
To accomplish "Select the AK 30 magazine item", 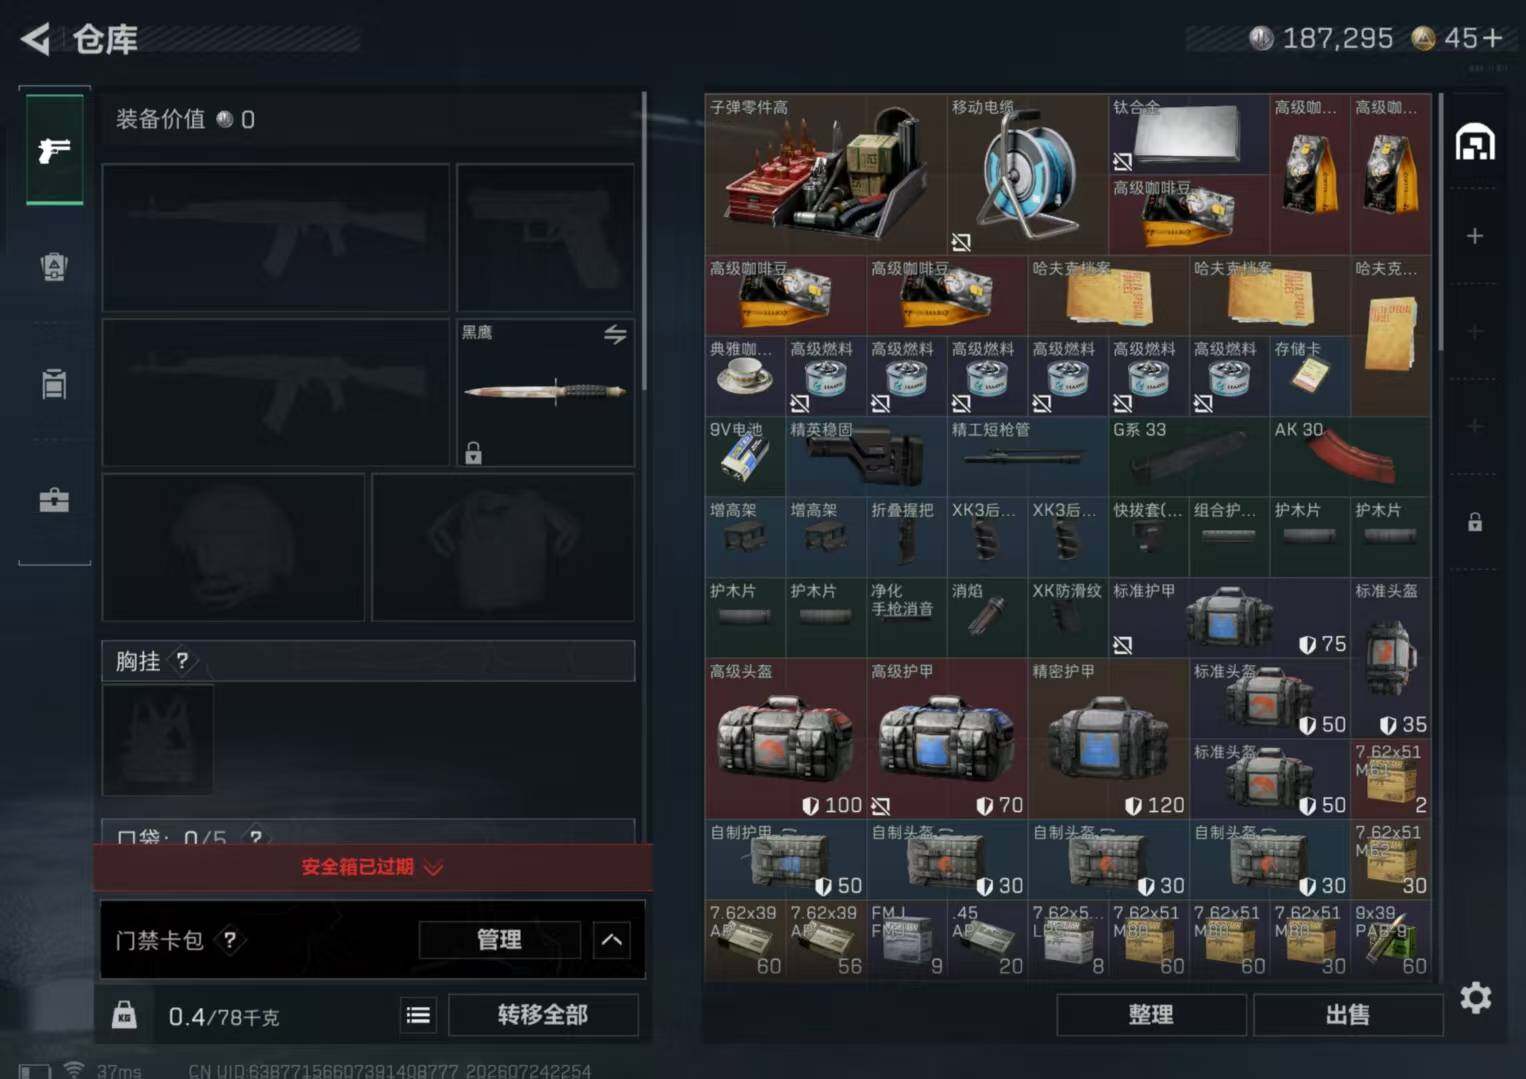I will [1350, 457].
